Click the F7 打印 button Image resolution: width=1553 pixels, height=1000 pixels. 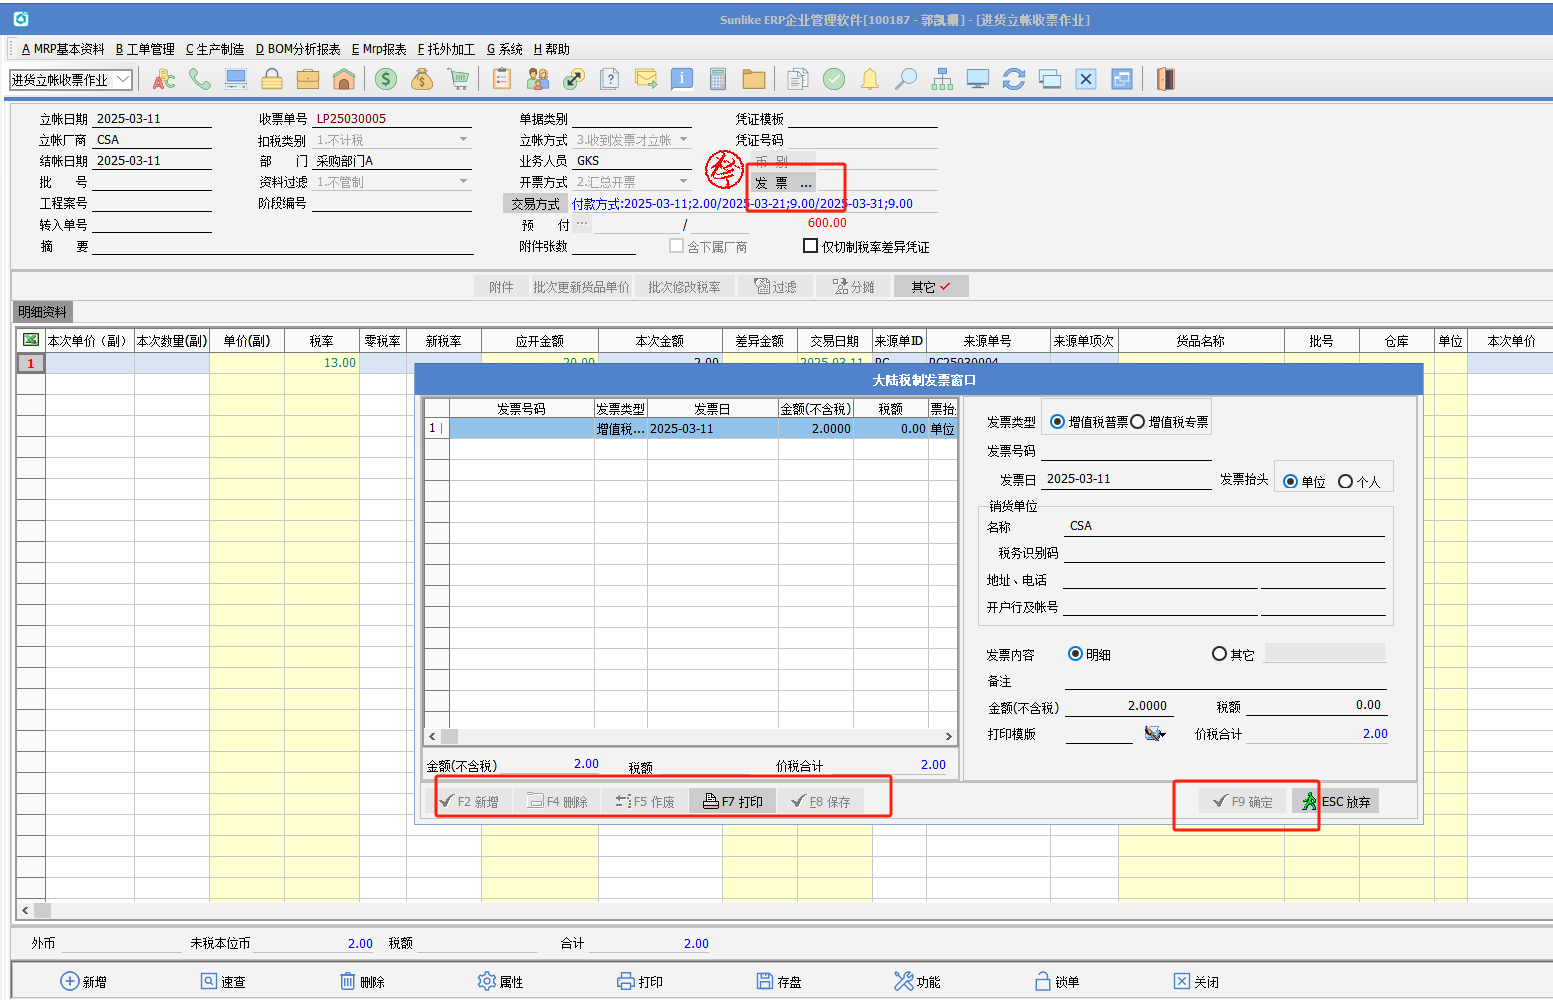(x=733, y=802)
